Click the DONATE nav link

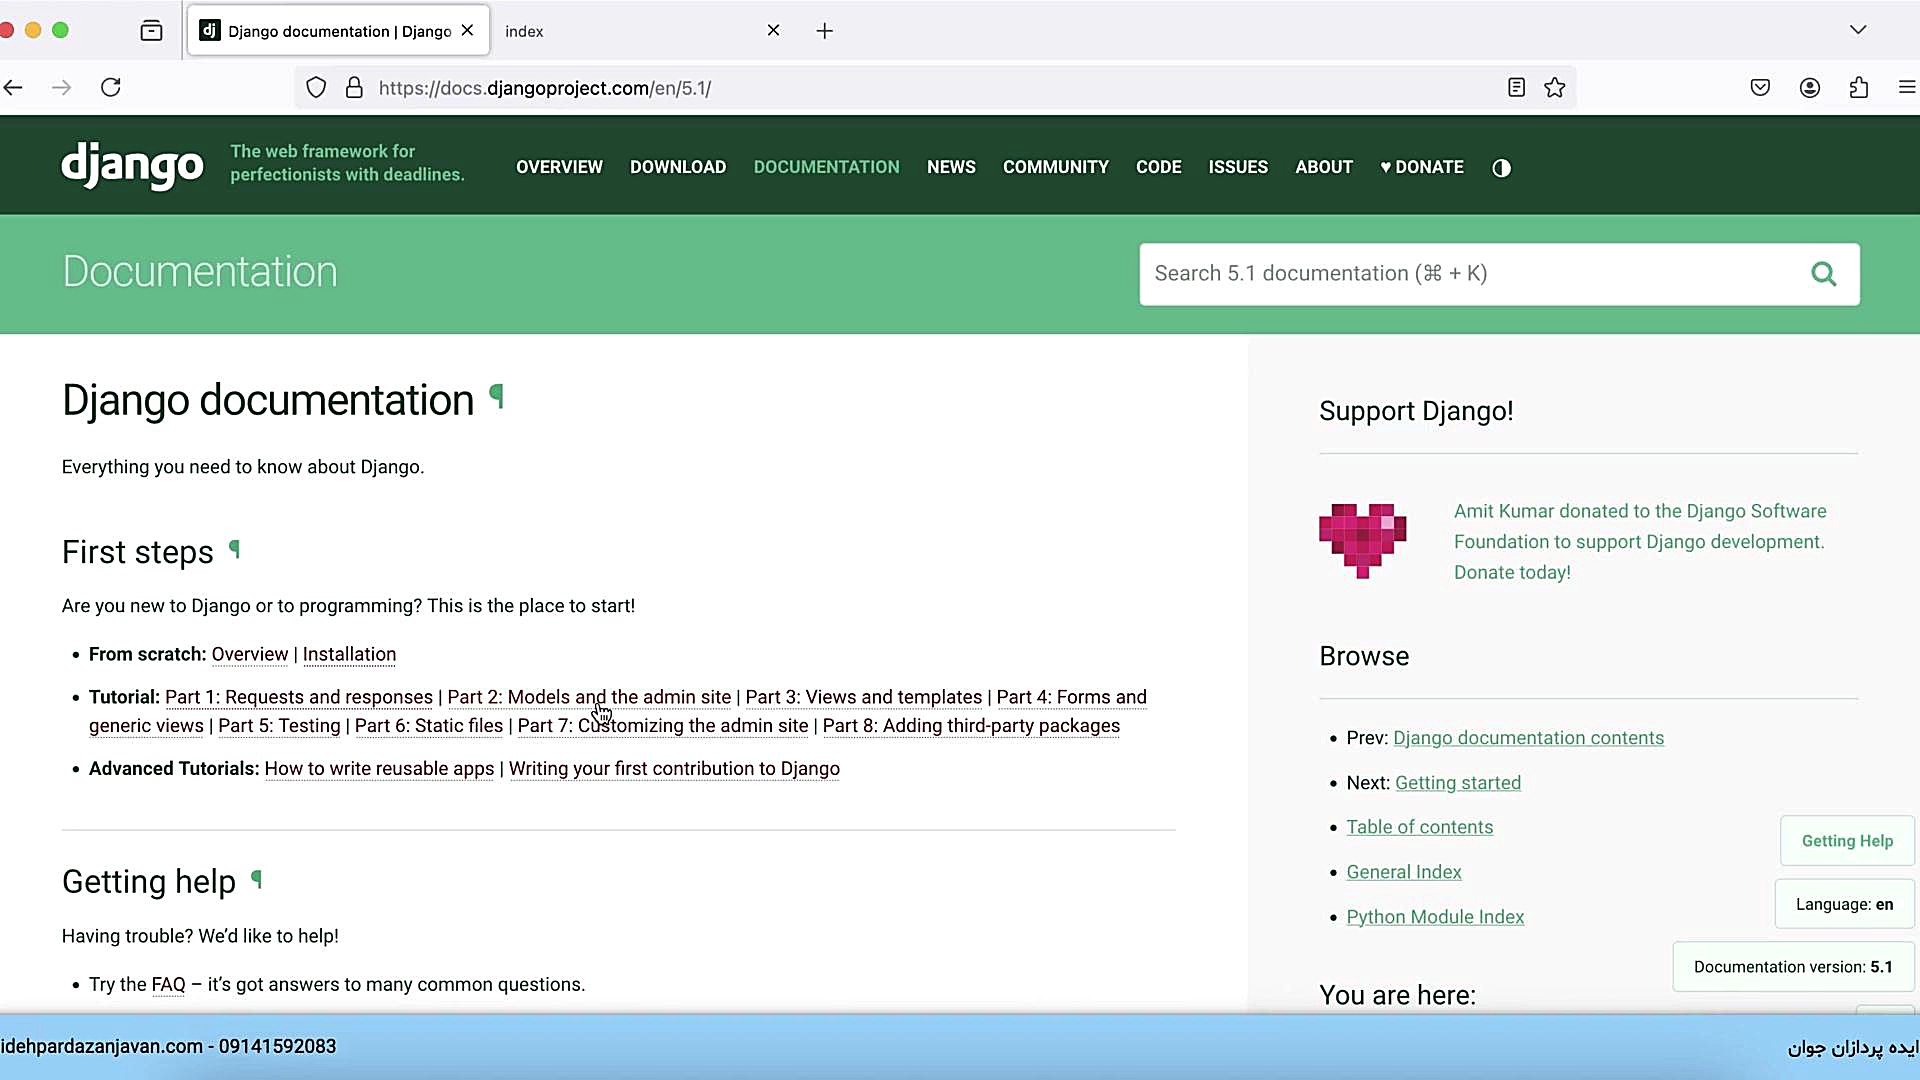click(1422, 167)
